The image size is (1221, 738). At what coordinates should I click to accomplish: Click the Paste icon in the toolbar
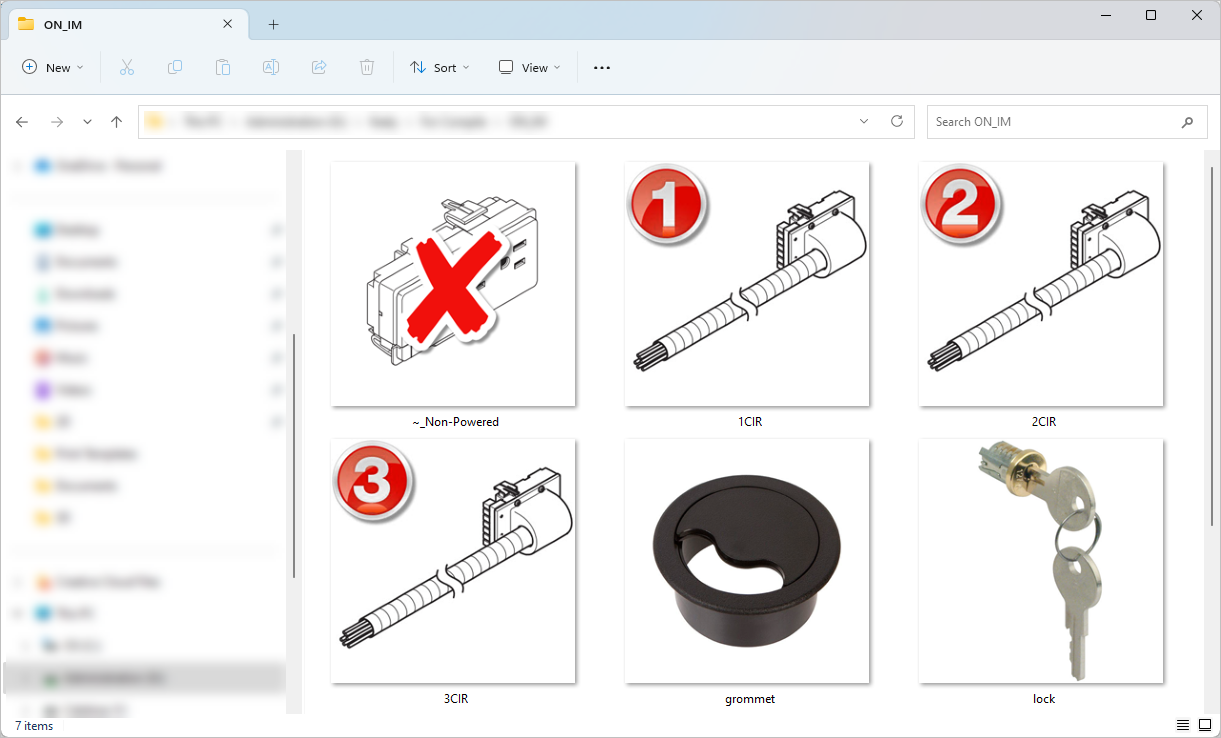[x=222, y=67]
